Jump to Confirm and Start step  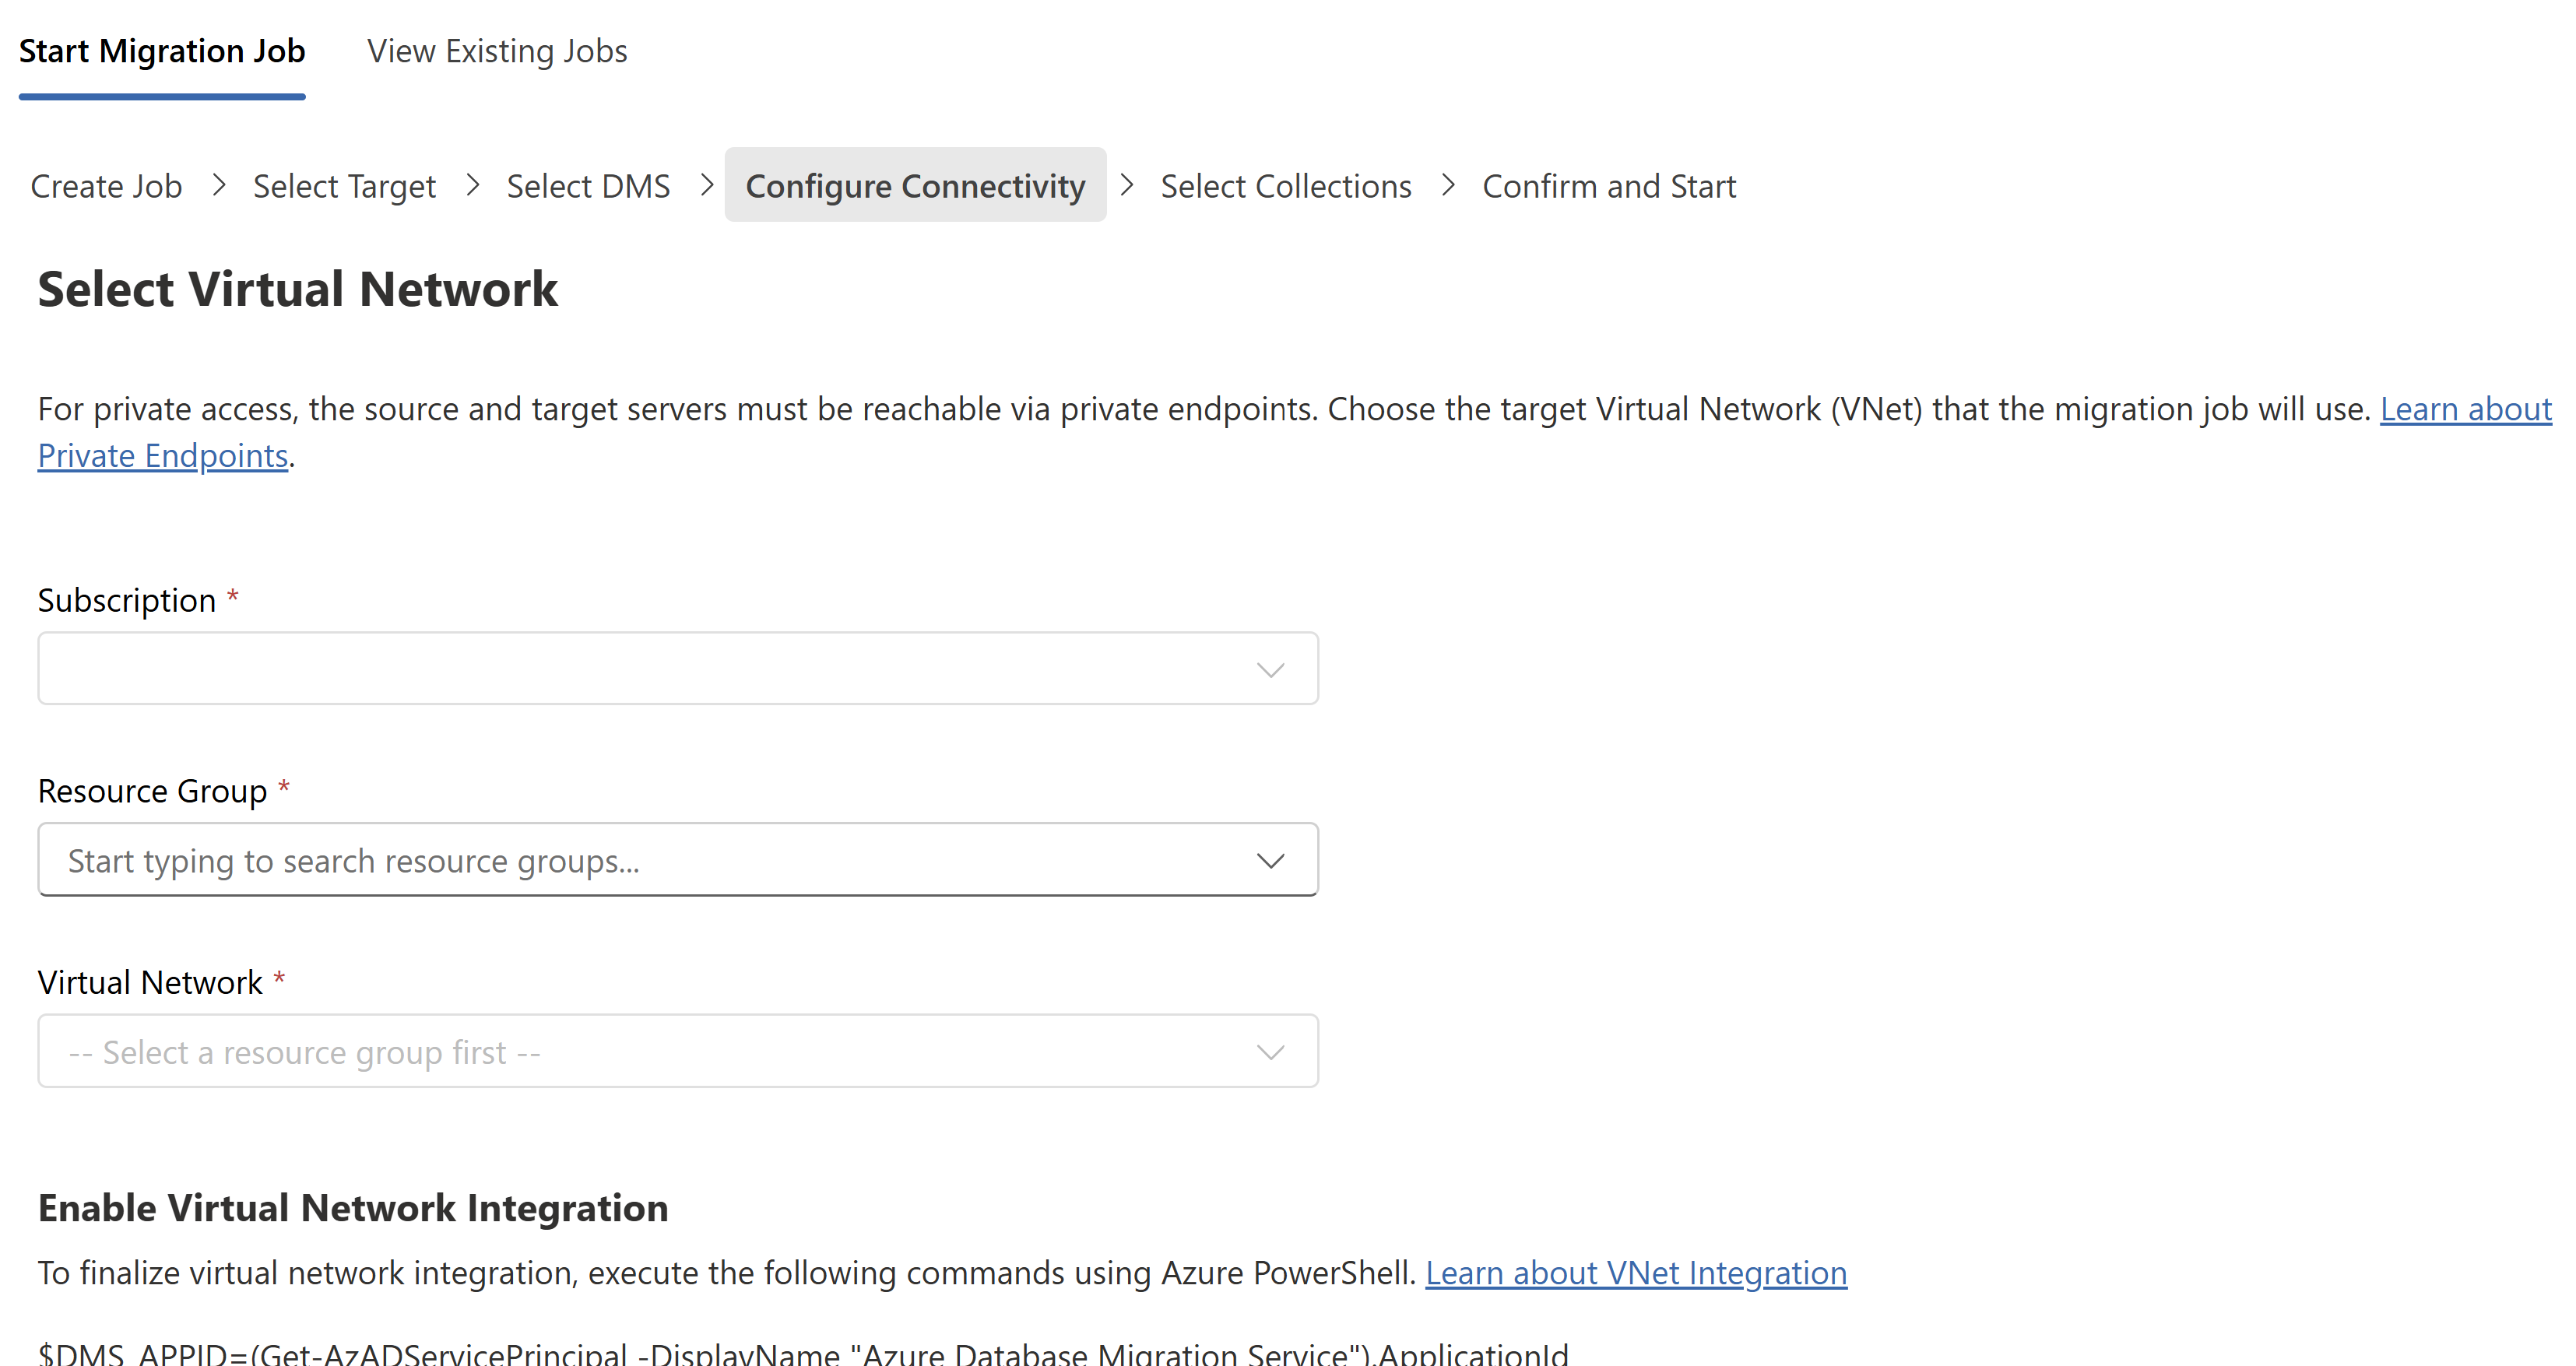click(x=1608, y=186)
